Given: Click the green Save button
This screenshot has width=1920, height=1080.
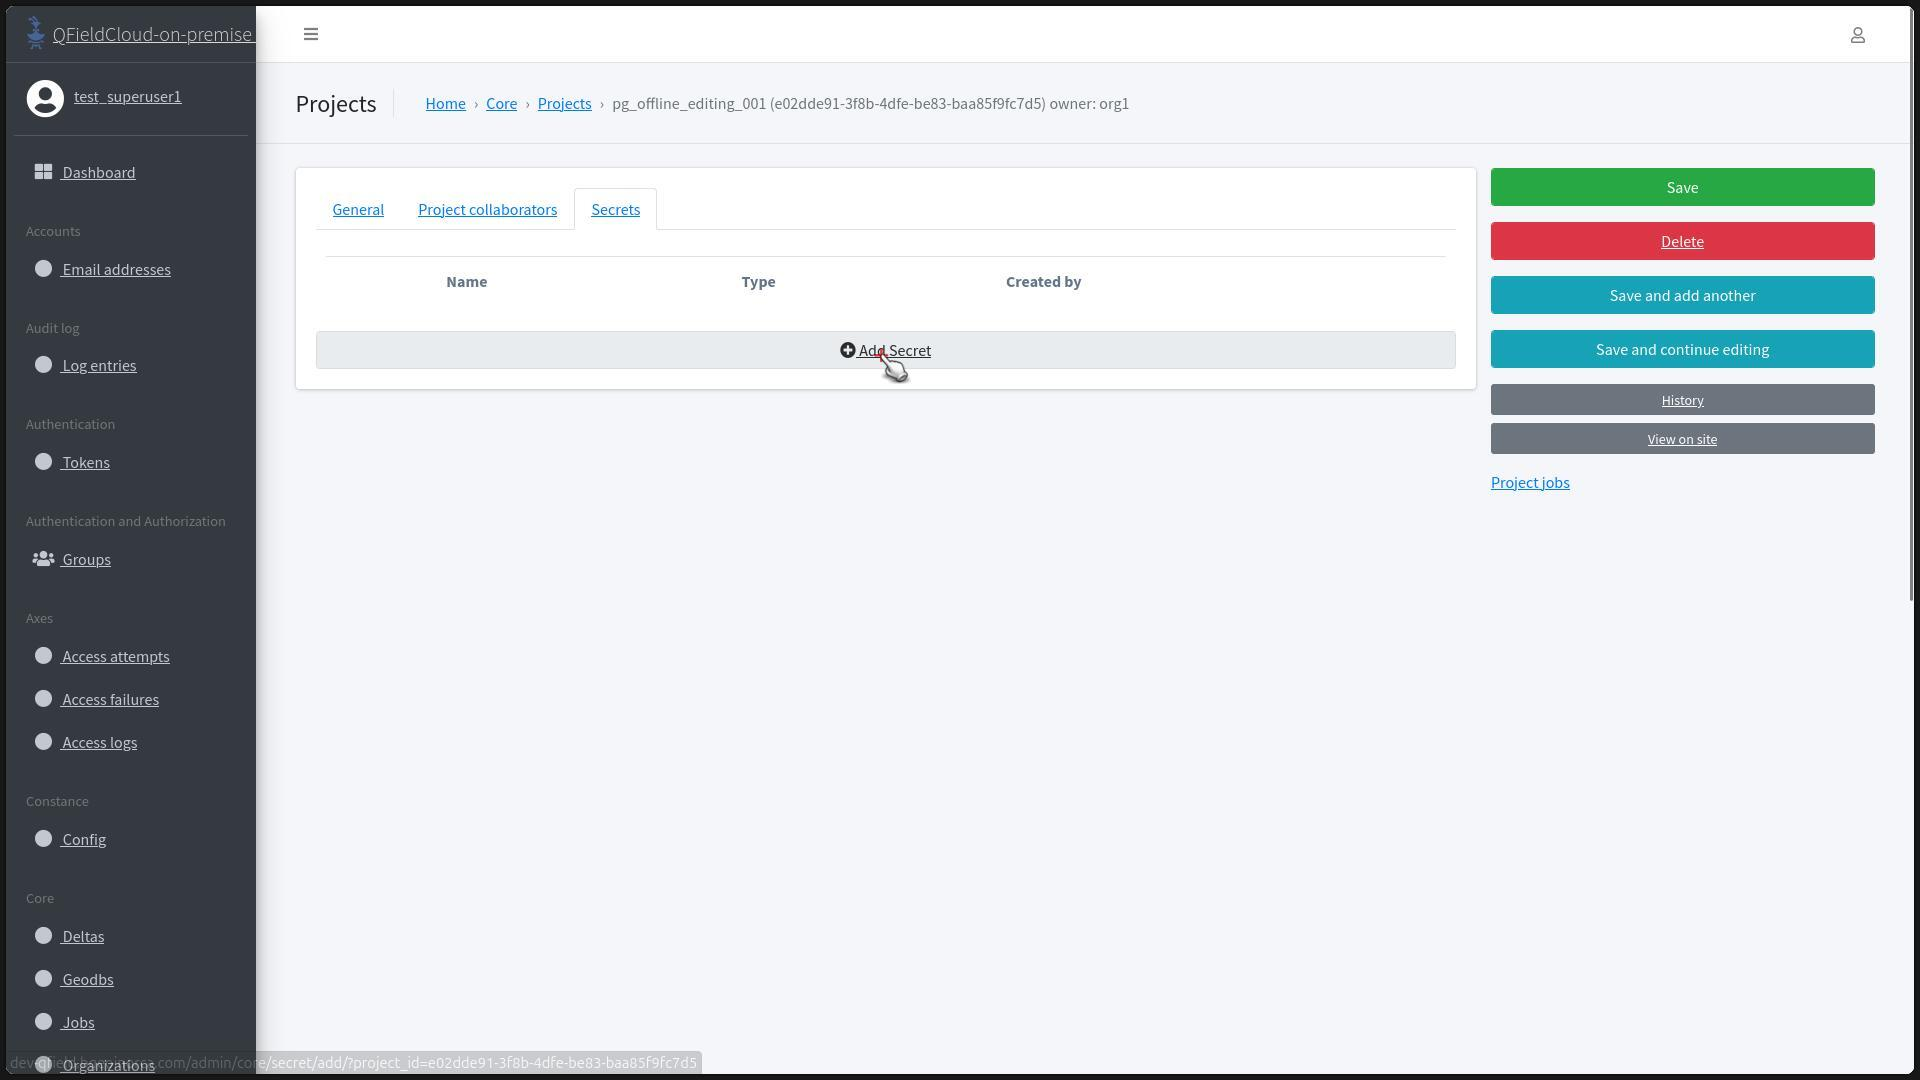Looking at the screenshot, I should 1682,188.
